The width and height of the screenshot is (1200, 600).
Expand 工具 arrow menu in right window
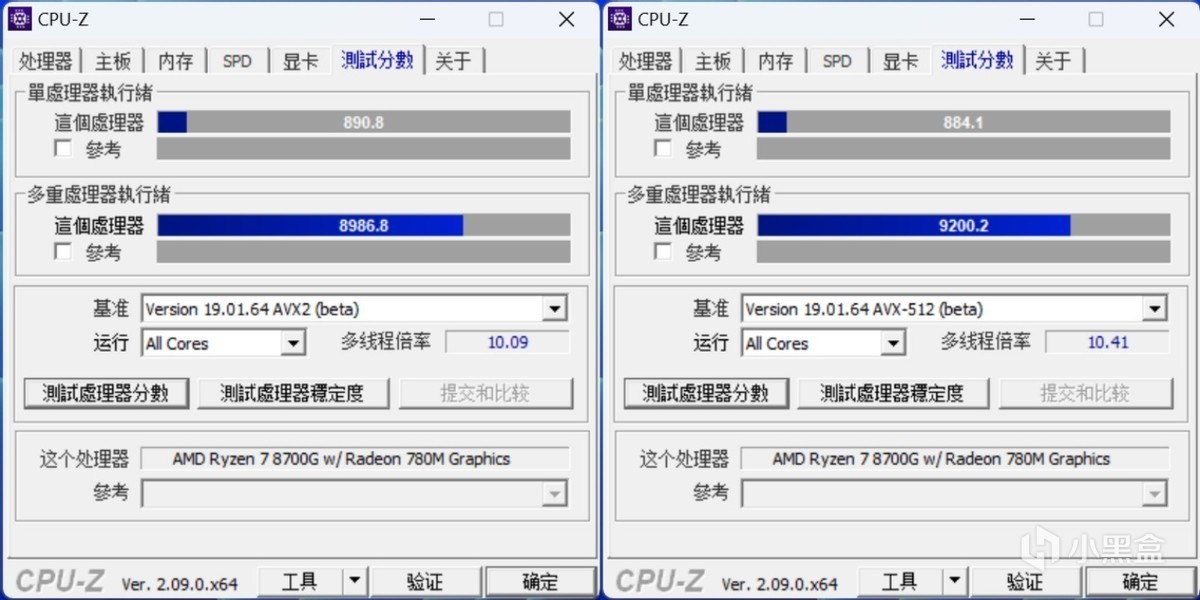click(x=955, y=581)
